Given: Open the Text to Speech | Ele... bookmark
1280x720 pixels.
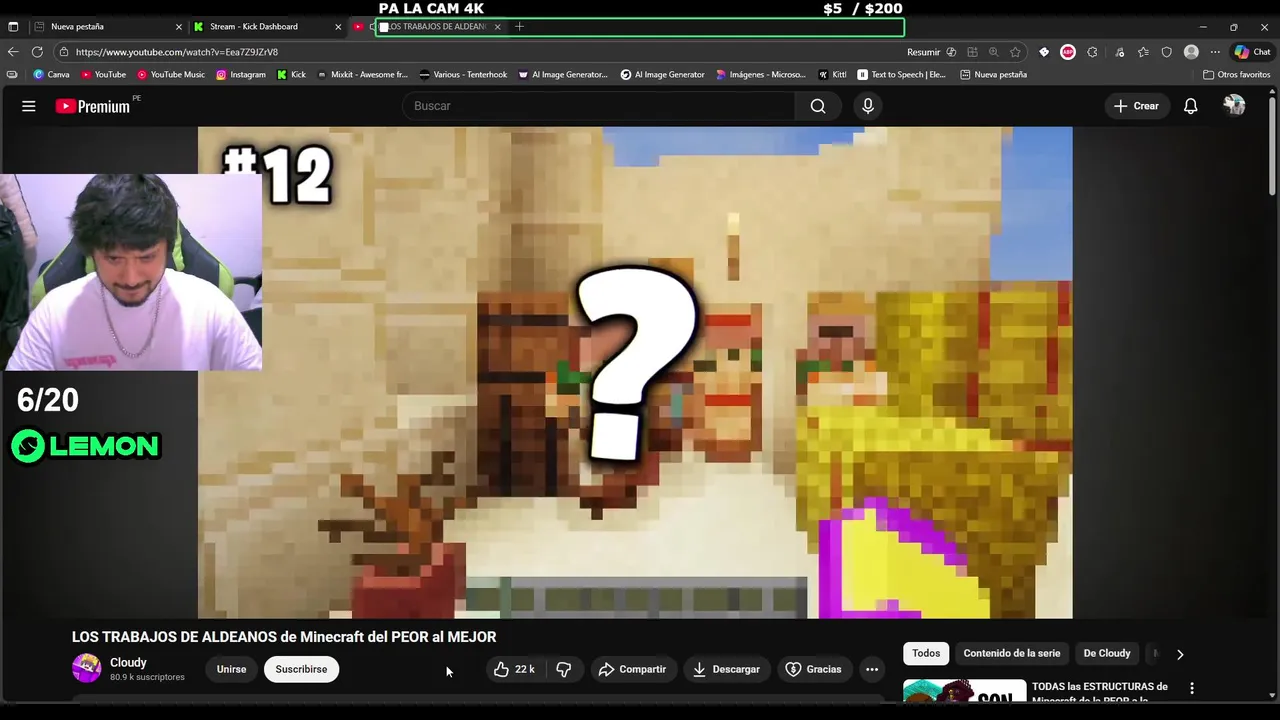Looking at the screenshot, I should [x=901, y=75].
